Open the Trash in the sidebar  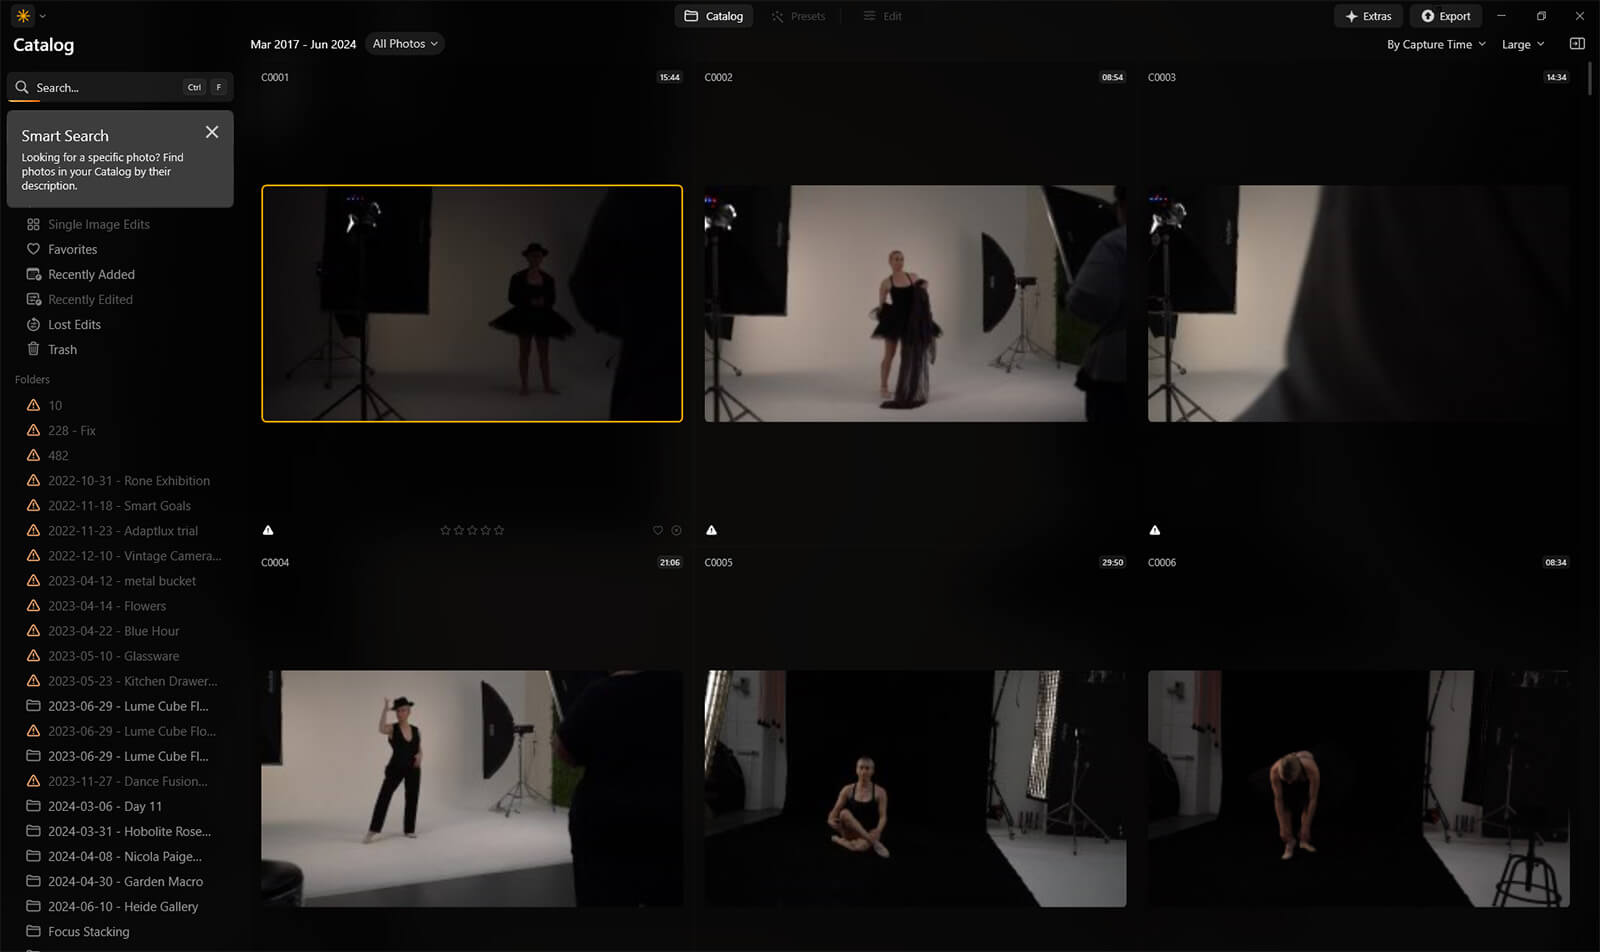[62, 350]
